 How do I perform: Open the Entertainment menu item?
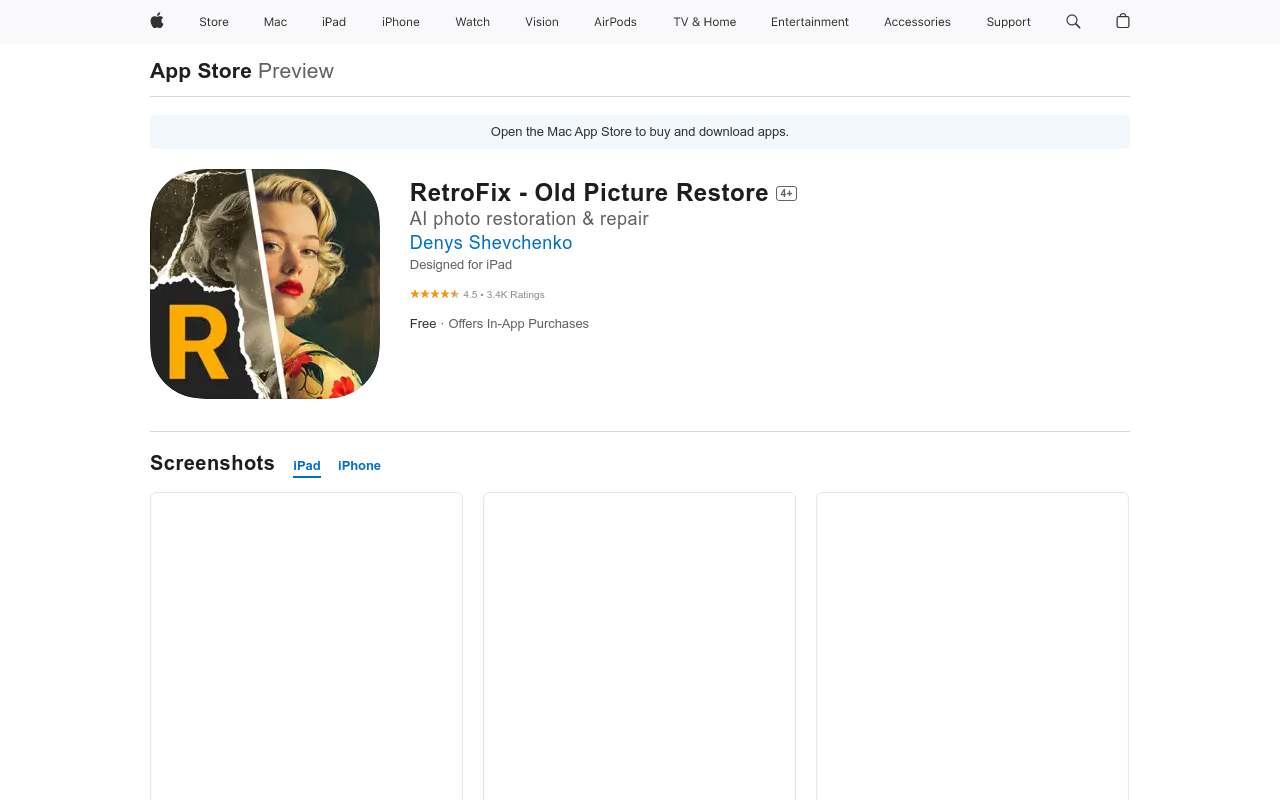[810, 22]
